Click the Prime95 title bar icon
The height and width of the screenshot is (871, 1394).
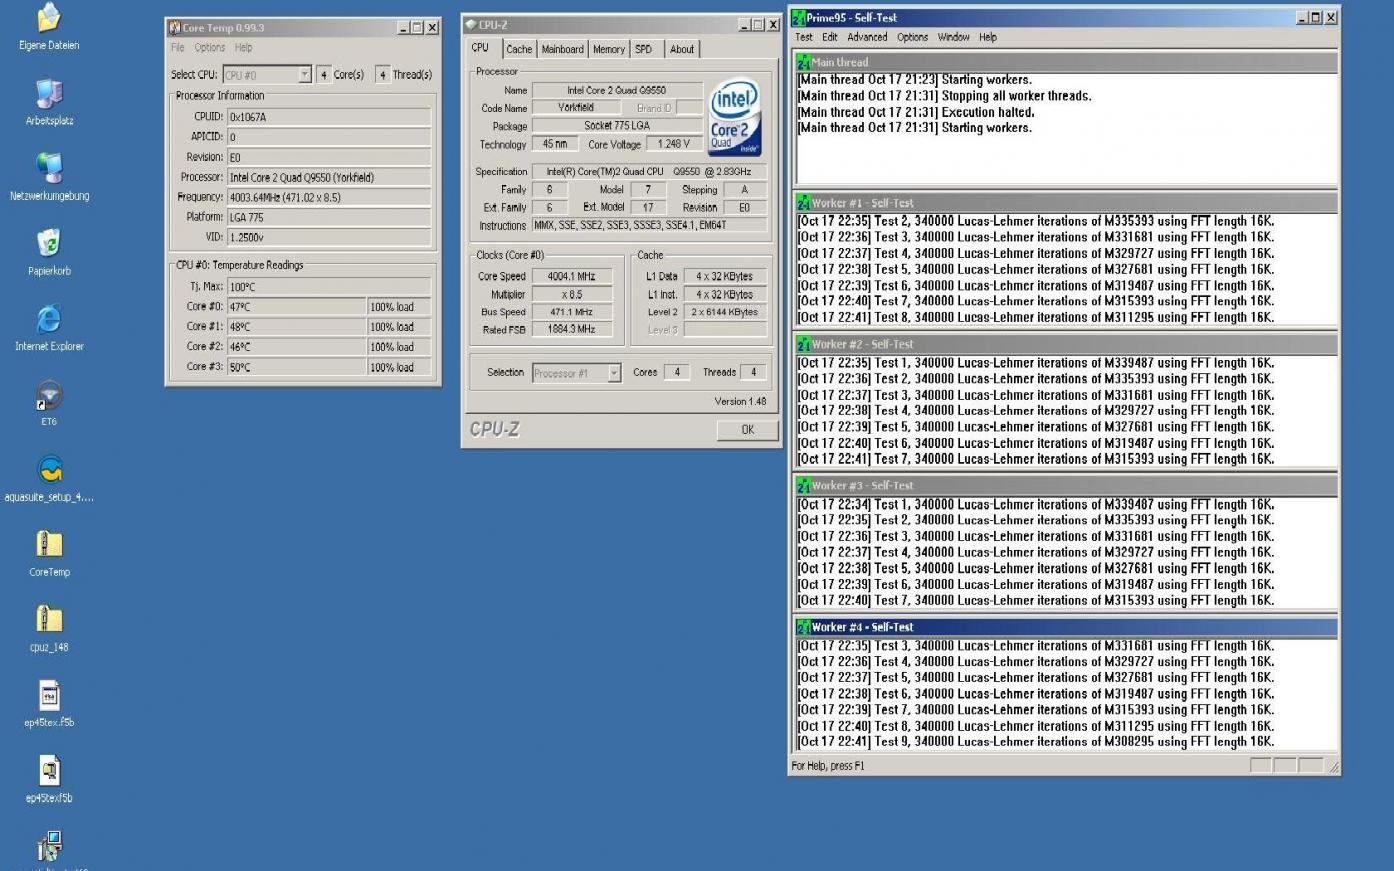[798, 18]
